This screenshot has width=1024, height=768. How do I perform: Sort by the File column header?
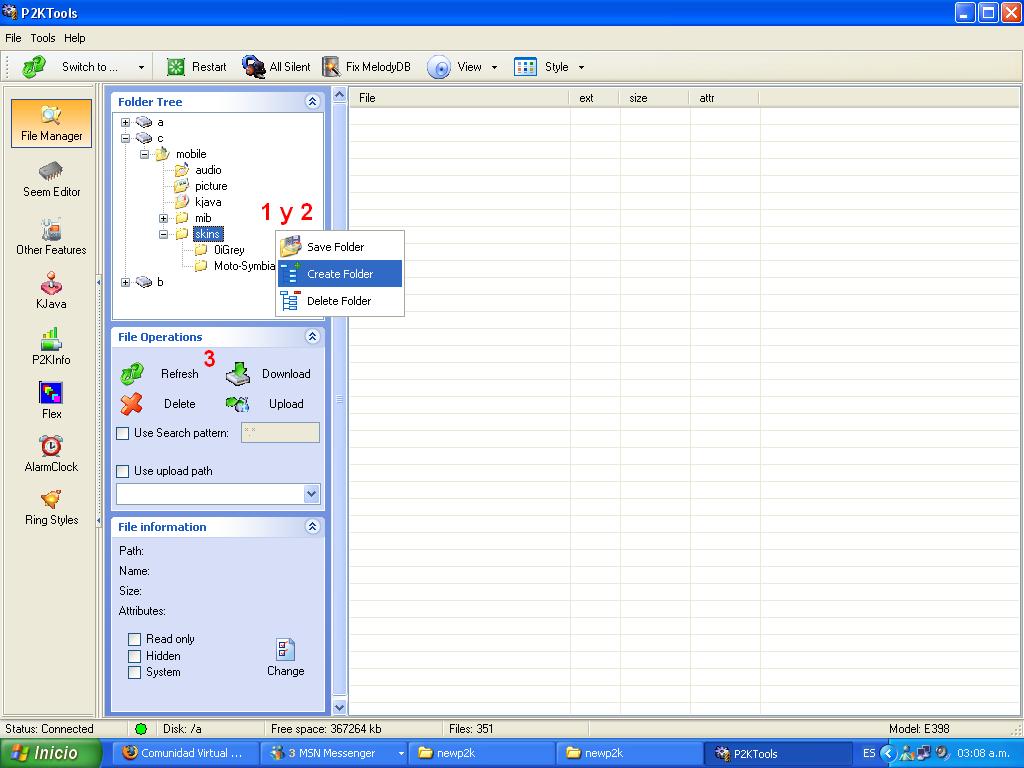460,98
